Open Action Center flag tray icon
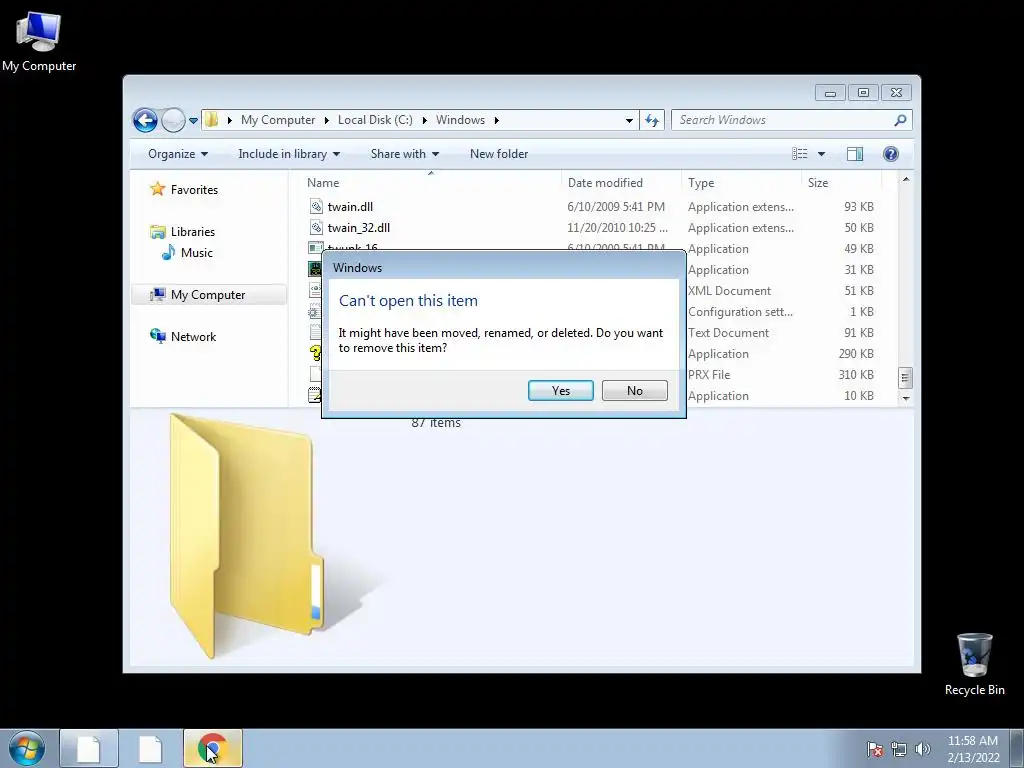This screenshot has height=768, width=1024. [x=874, y=749]
